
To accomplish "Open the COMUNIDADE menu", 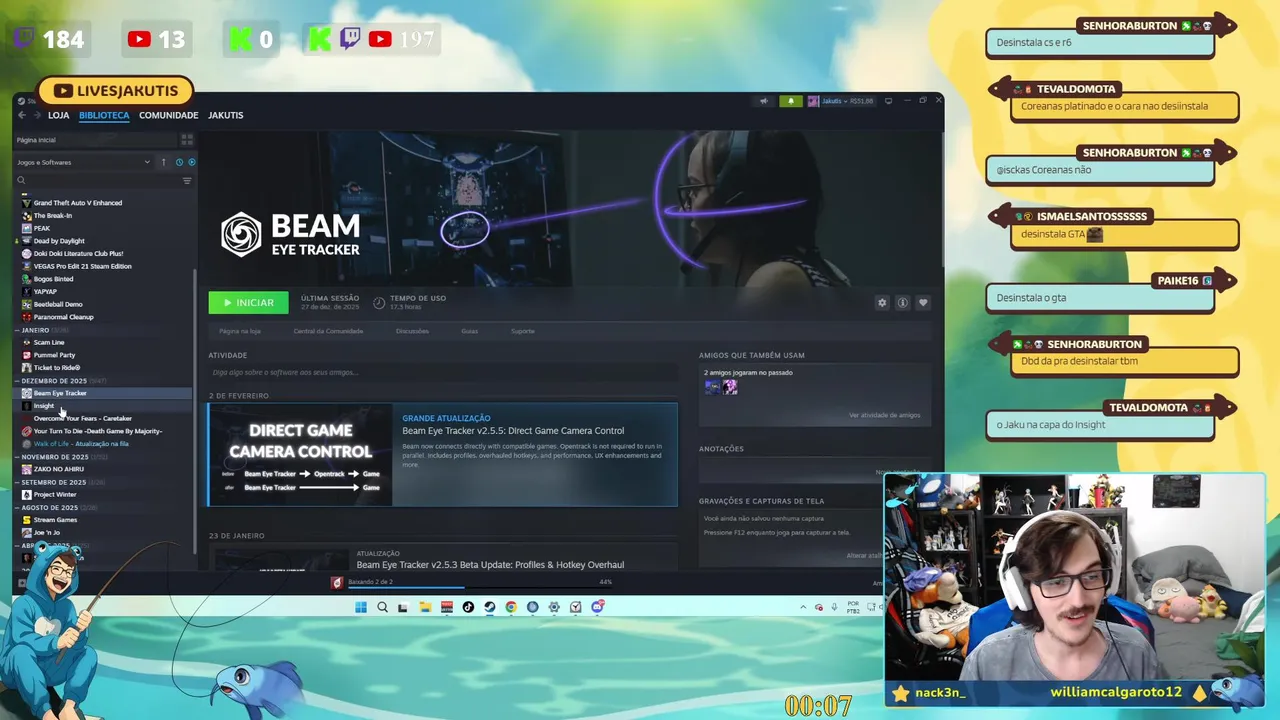I will tap(169, 115).
